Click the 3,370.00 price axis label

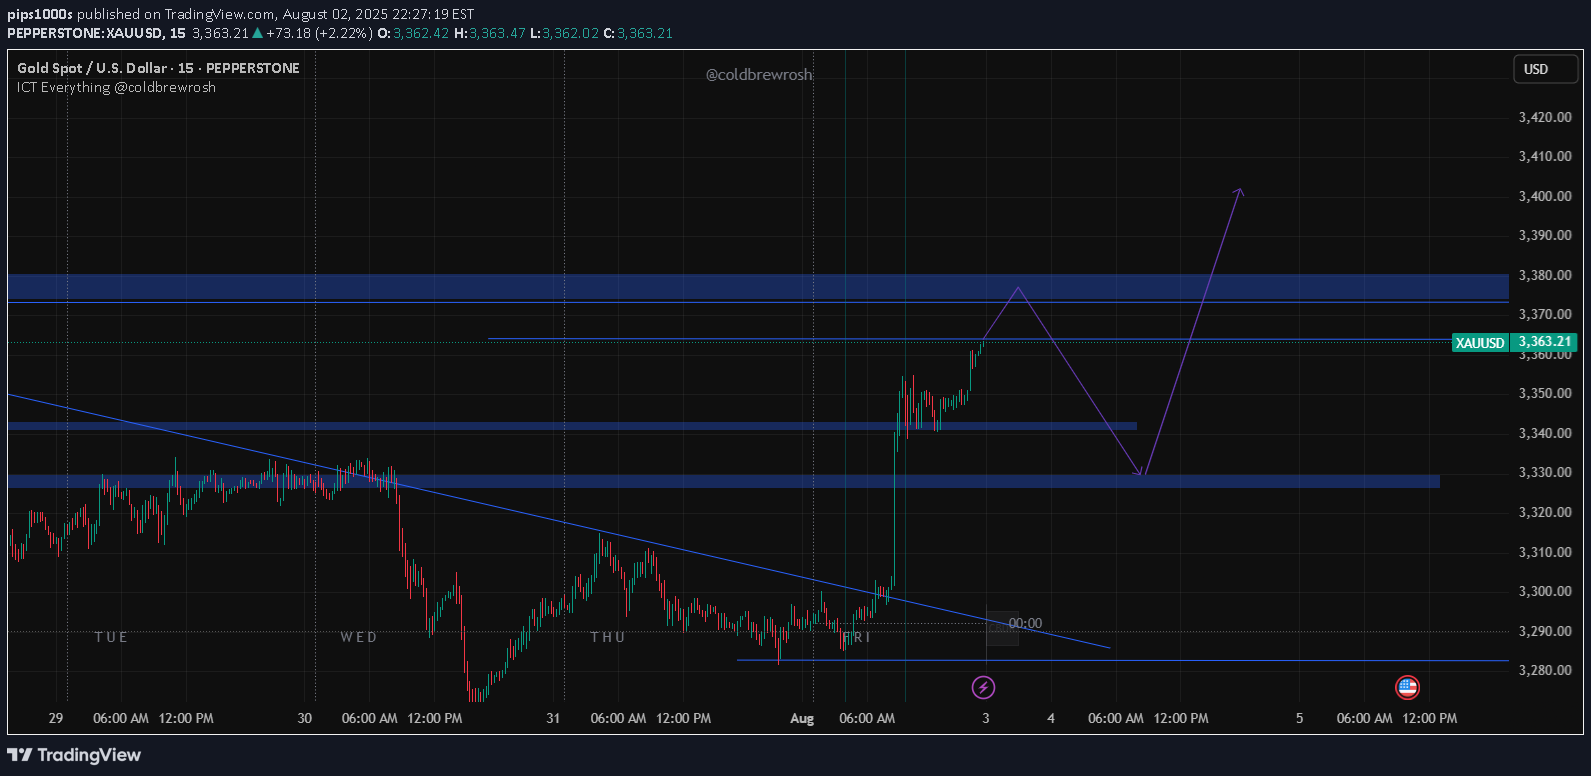click(x=1545, y=314)
